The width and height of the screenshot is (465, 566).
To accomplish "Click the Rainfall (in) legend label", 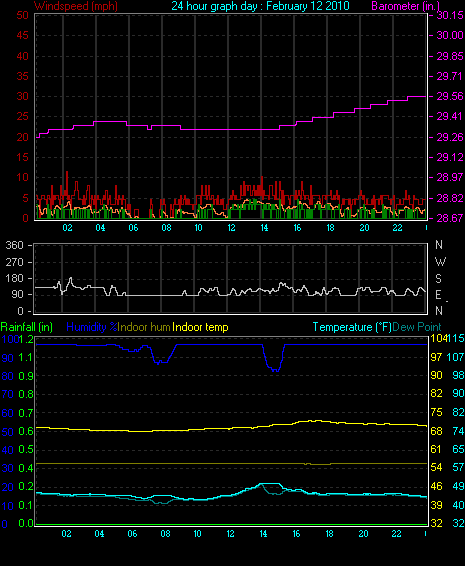I will click(x=27, y=327).
